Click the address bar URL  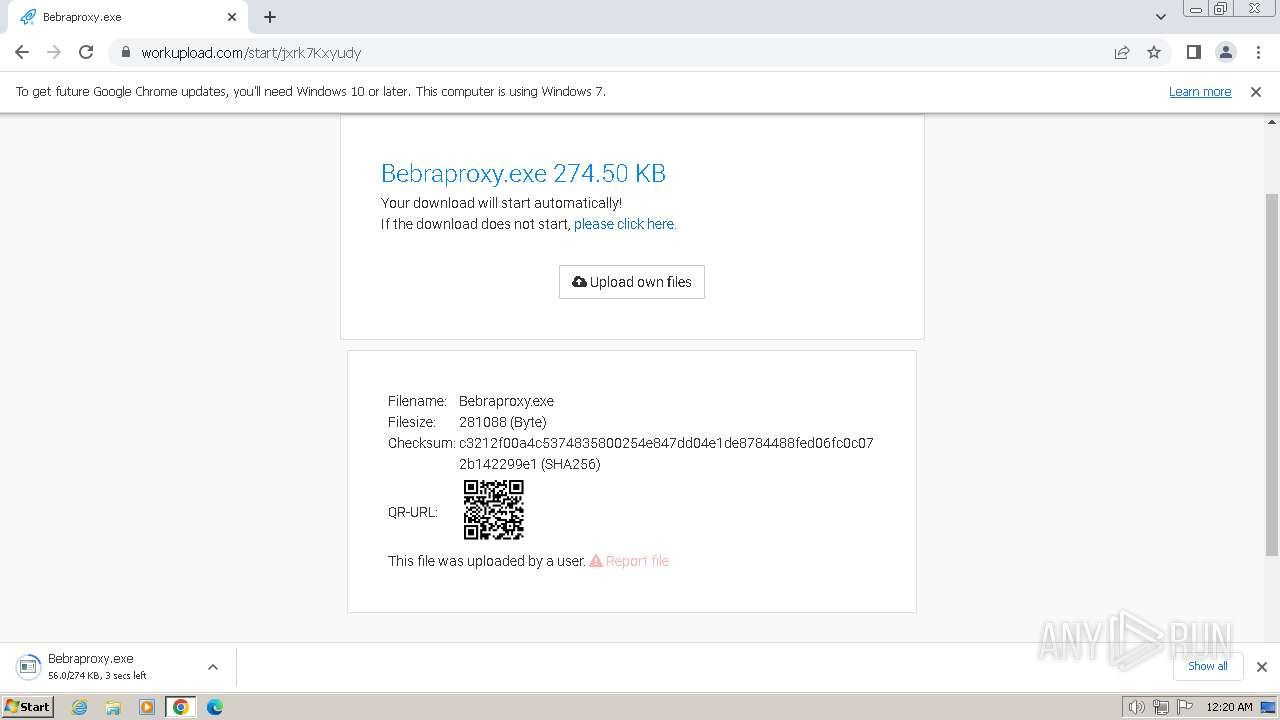click(251, 53)
